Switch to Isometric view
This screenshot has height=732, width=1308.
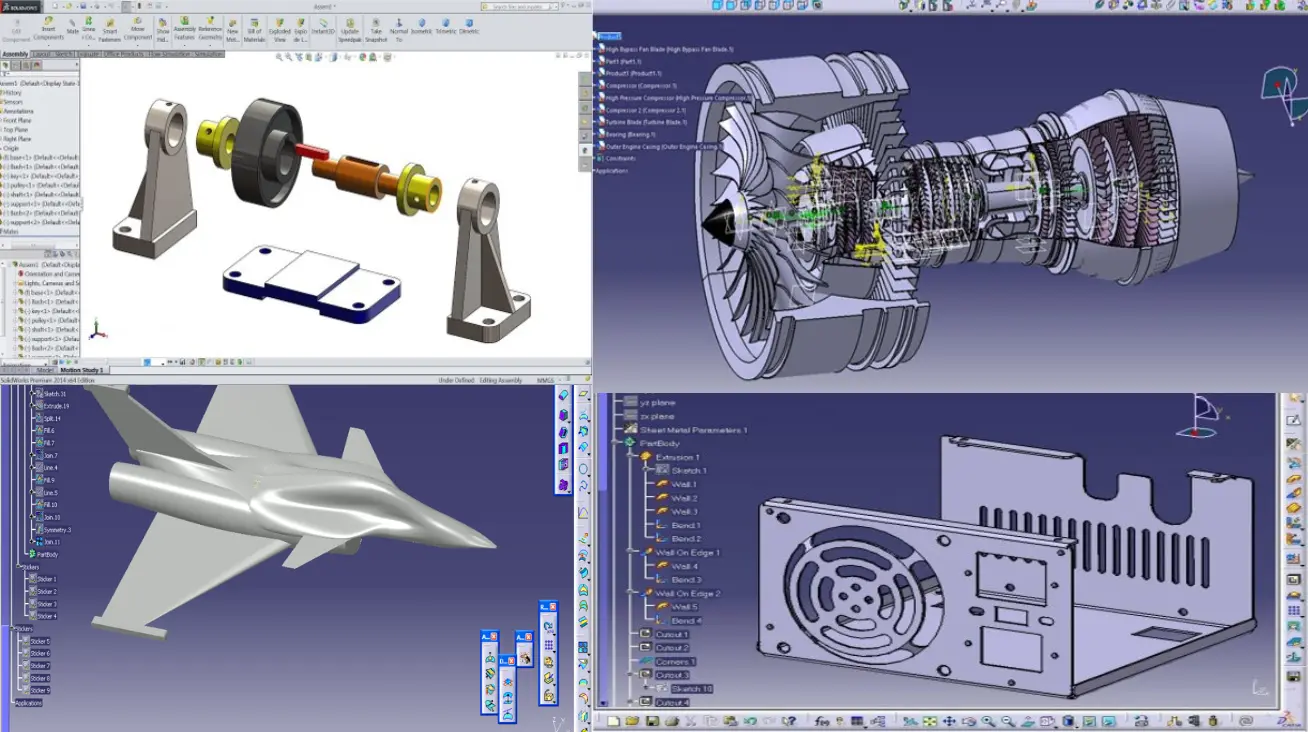pos(421,25)
